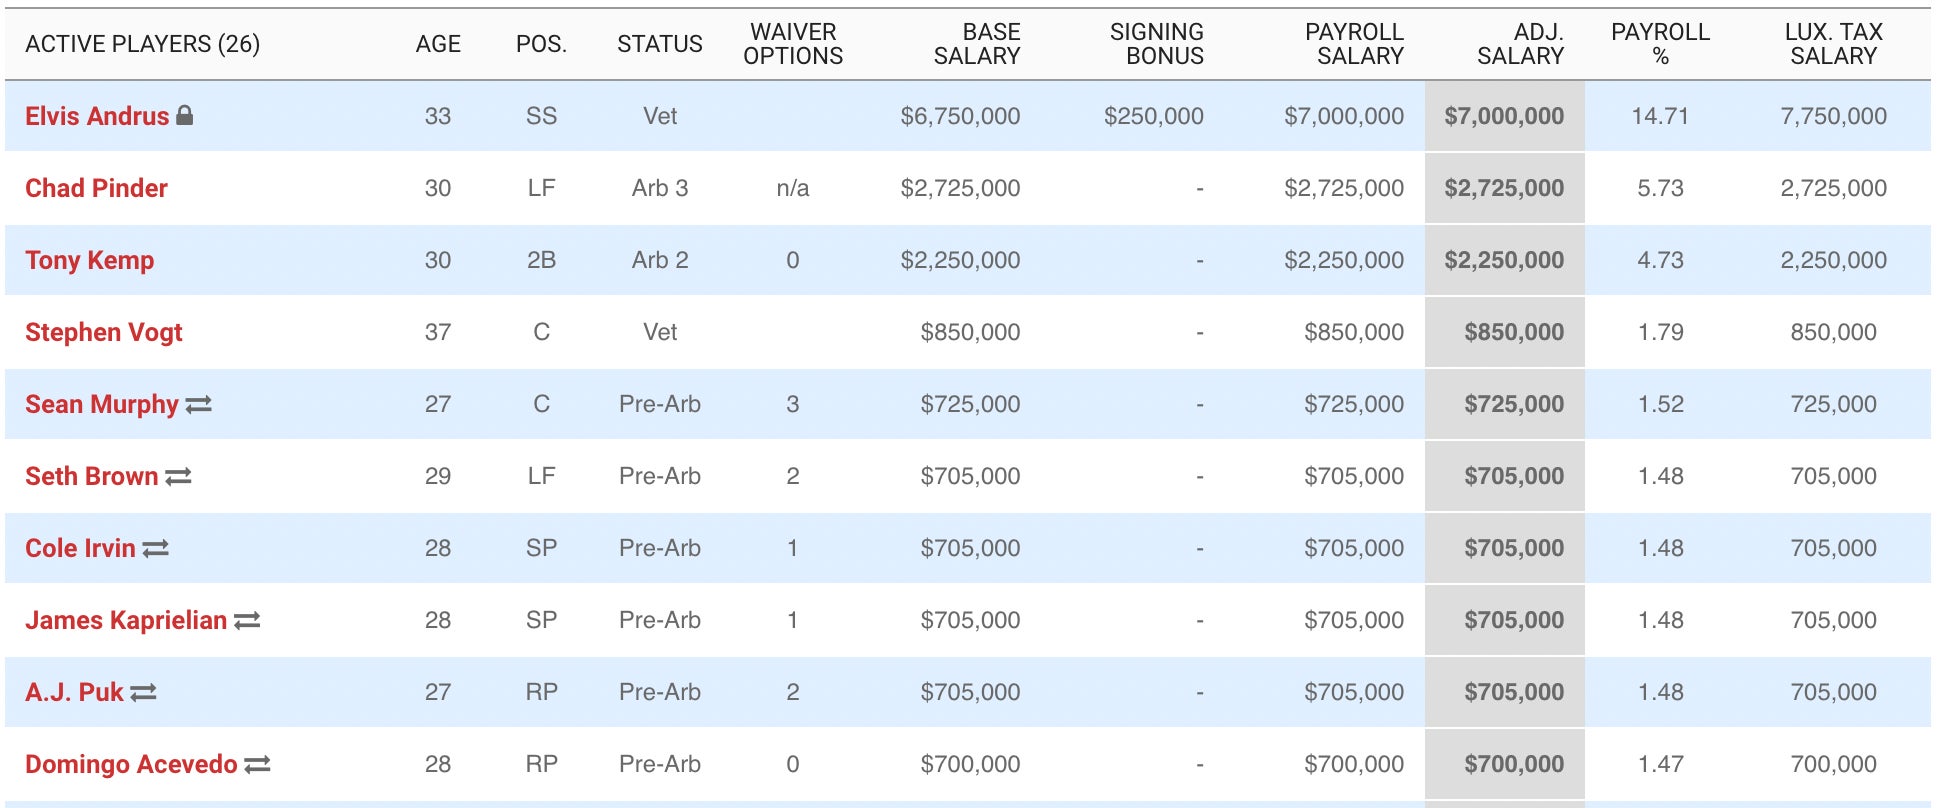Open Elvis Andrus player page
The width and height of the screenshot is (1938, 808).
tap(97, 116)
